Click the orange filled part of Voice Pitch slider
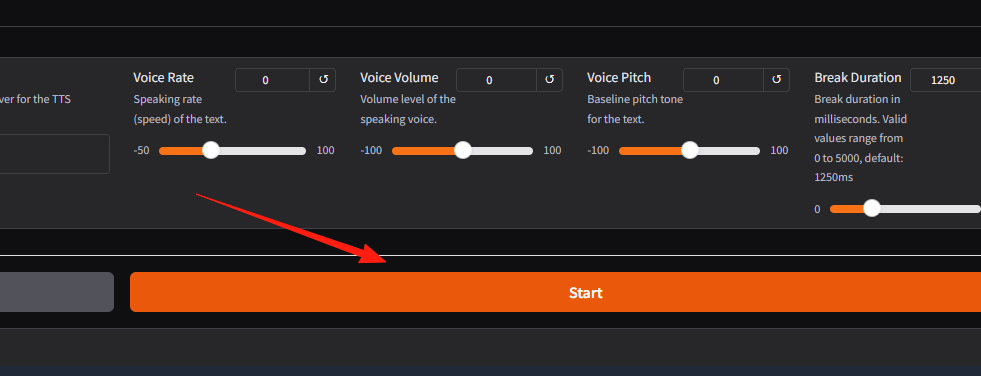 pos(650,151)
